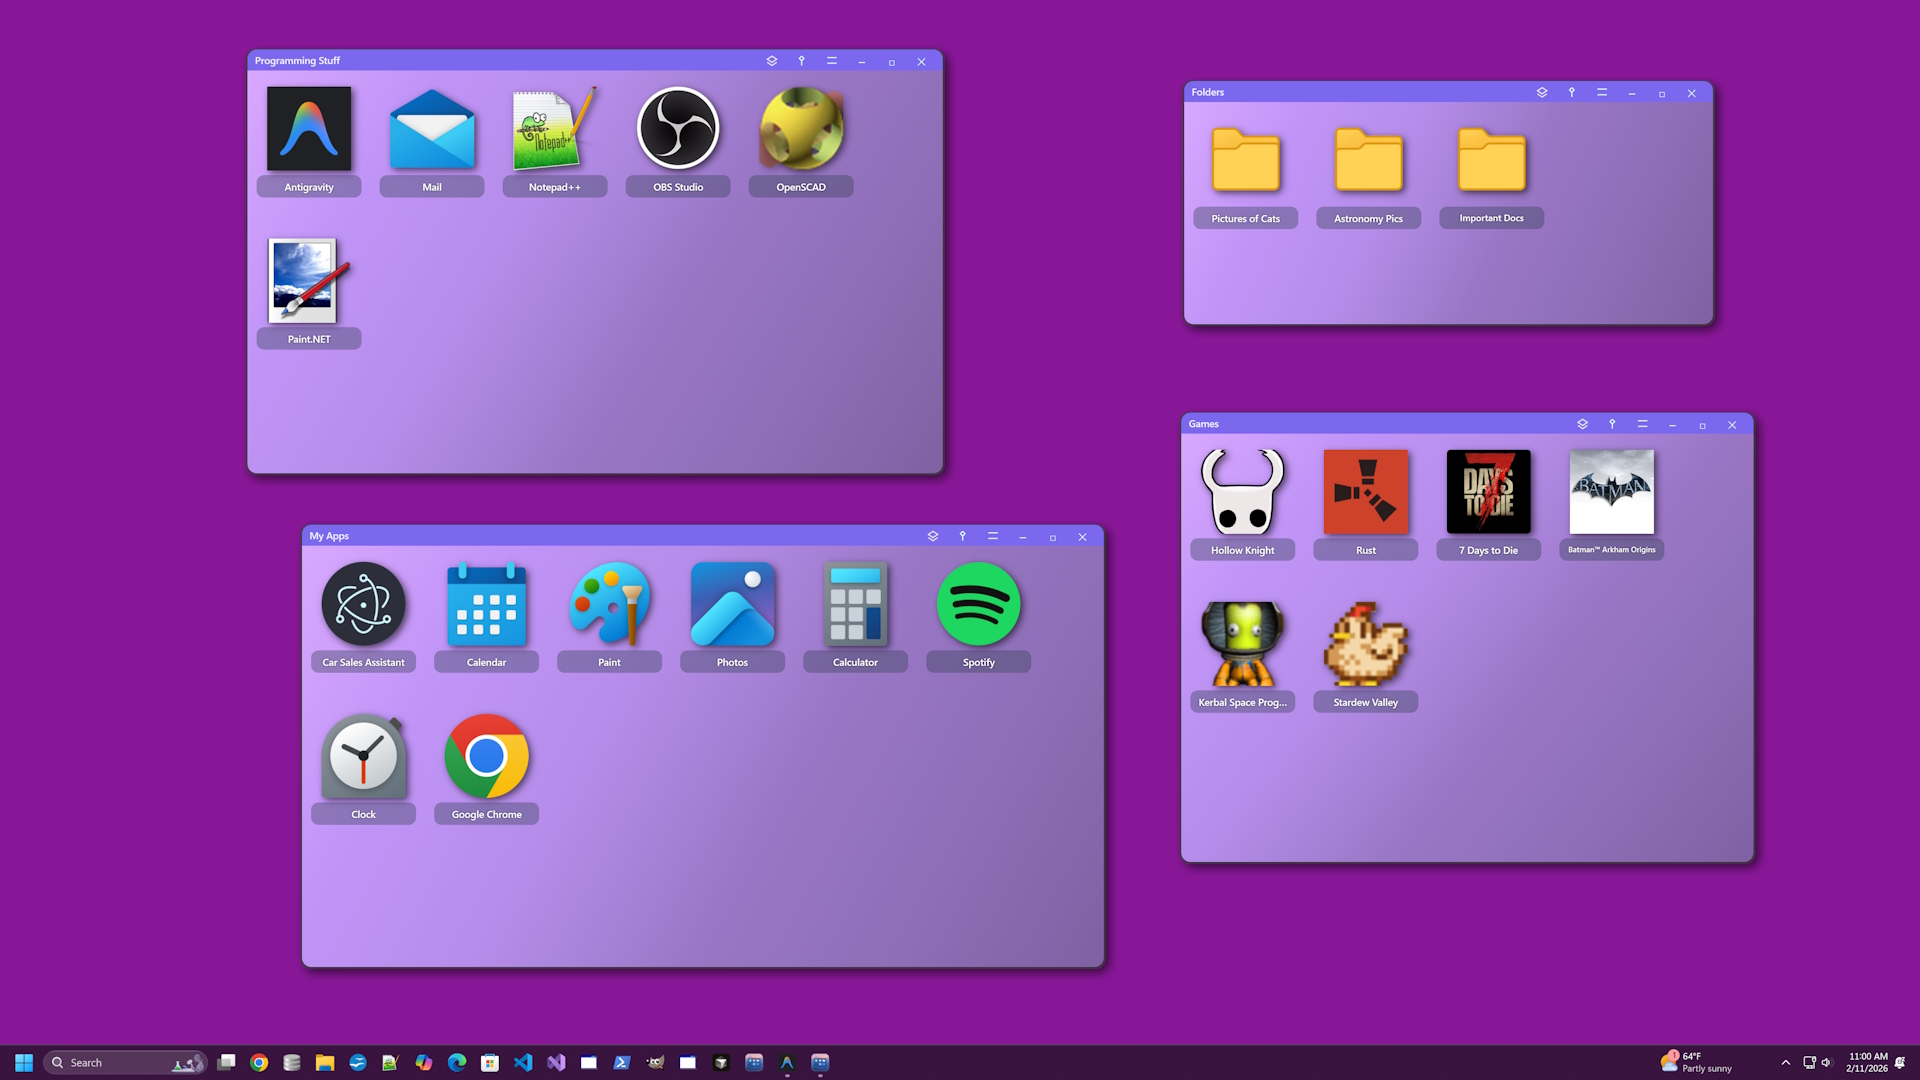Open the Spotify app in My Apps

point(977,605)
